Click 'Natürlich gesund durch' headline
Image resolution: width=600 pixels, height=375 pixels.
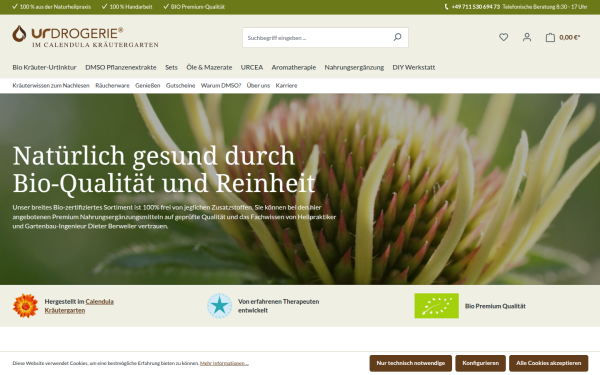tap(154, 156)
